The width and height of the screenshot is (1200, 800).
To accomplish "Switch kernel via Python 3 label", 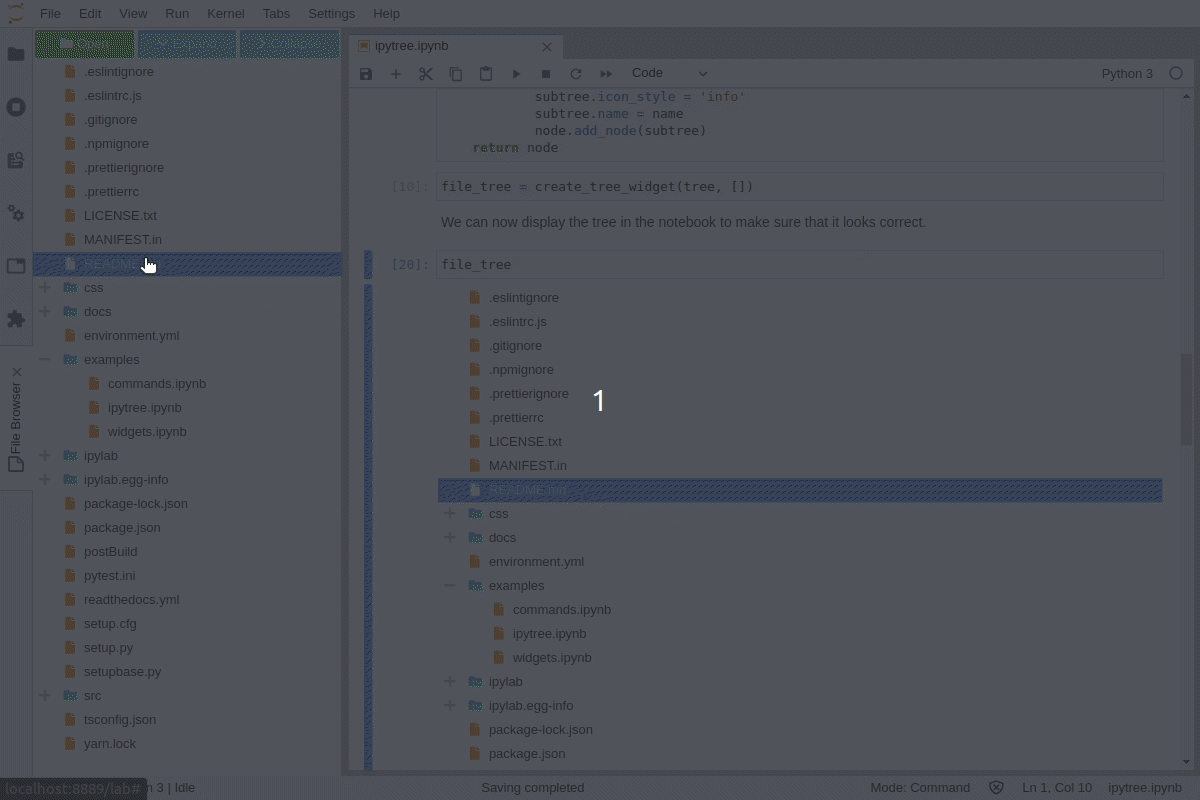I will 1127,73.
